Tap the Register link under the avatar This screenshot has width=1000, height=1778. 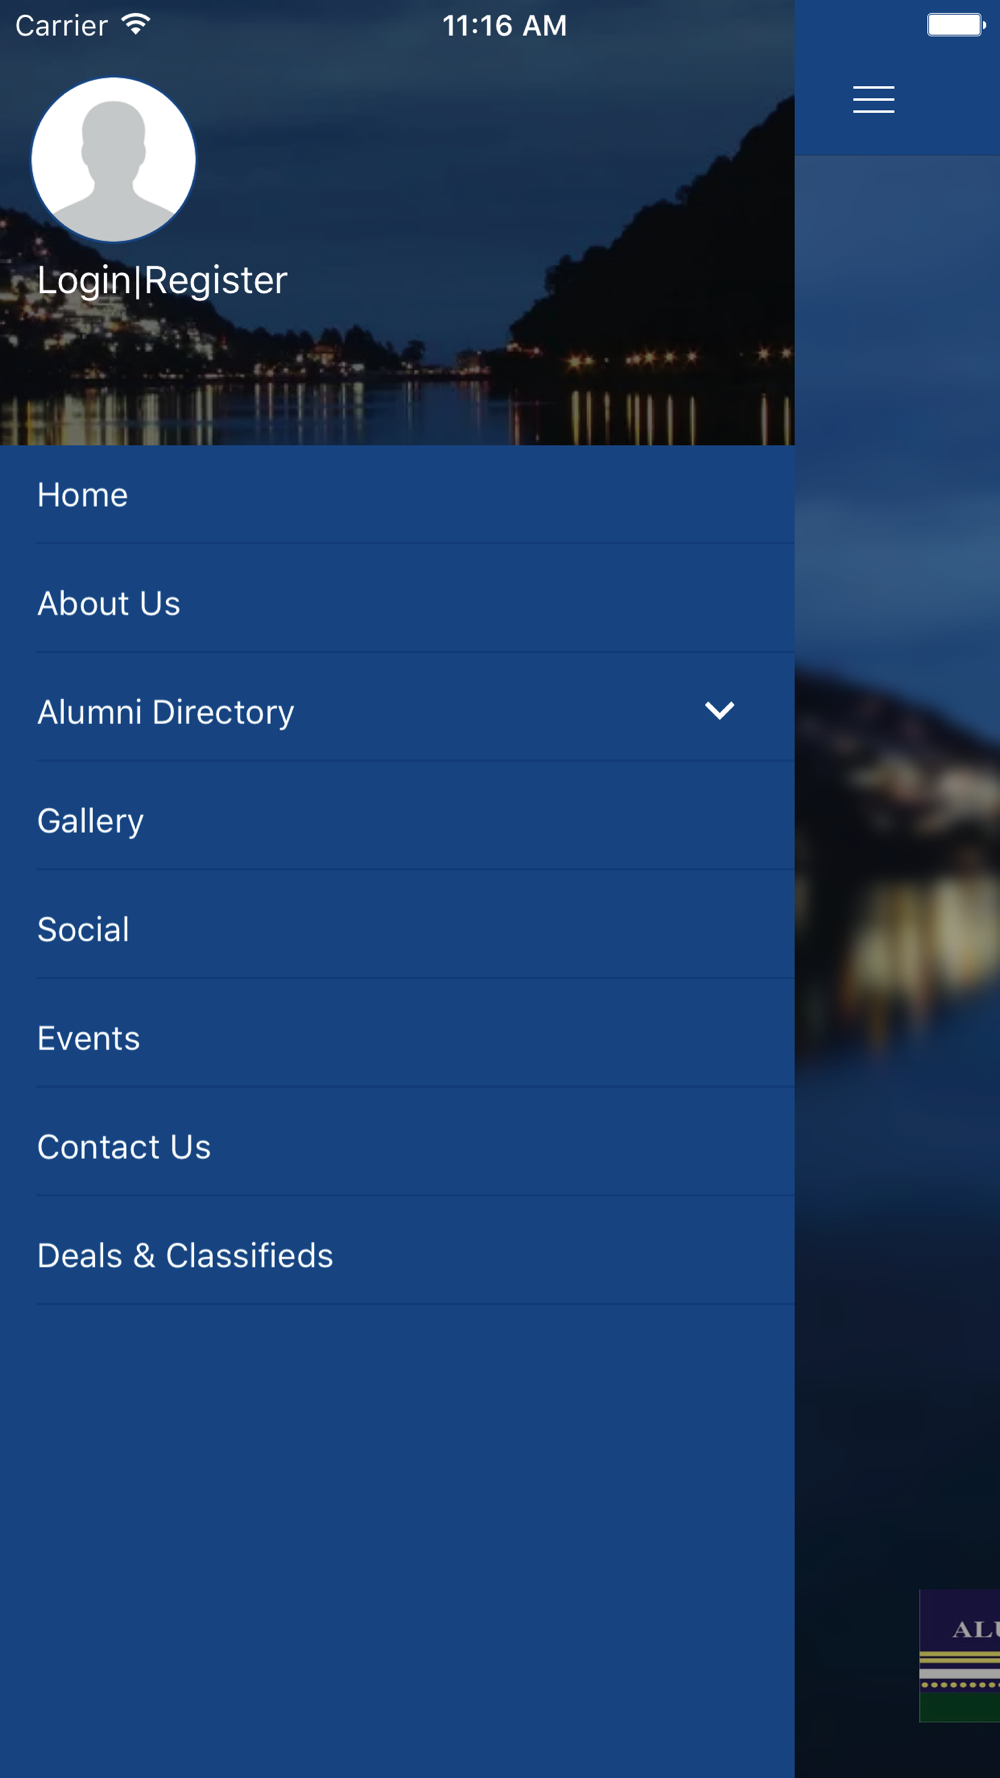point(216,281)
